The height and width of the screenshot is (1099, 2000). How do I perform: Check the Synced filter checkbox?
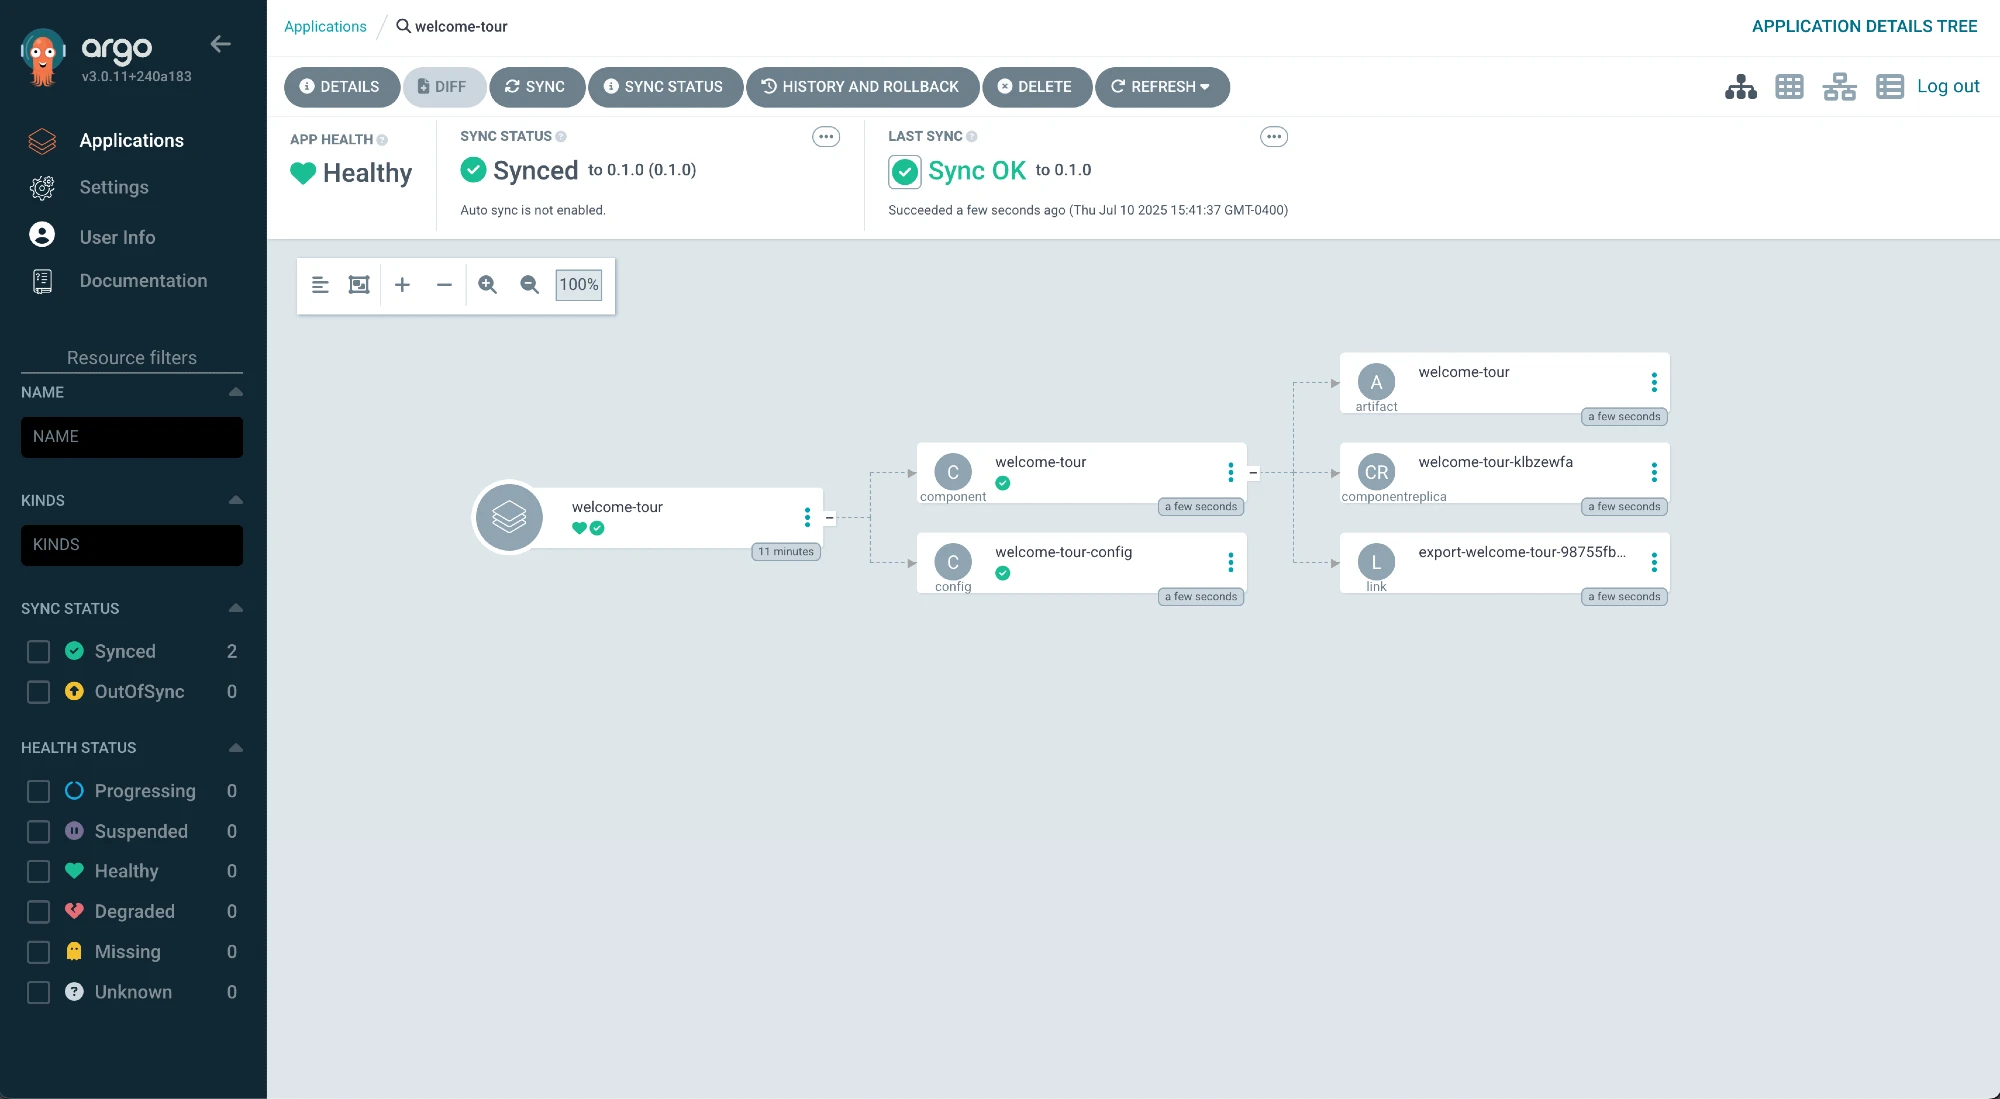click(x=38, y=652)
